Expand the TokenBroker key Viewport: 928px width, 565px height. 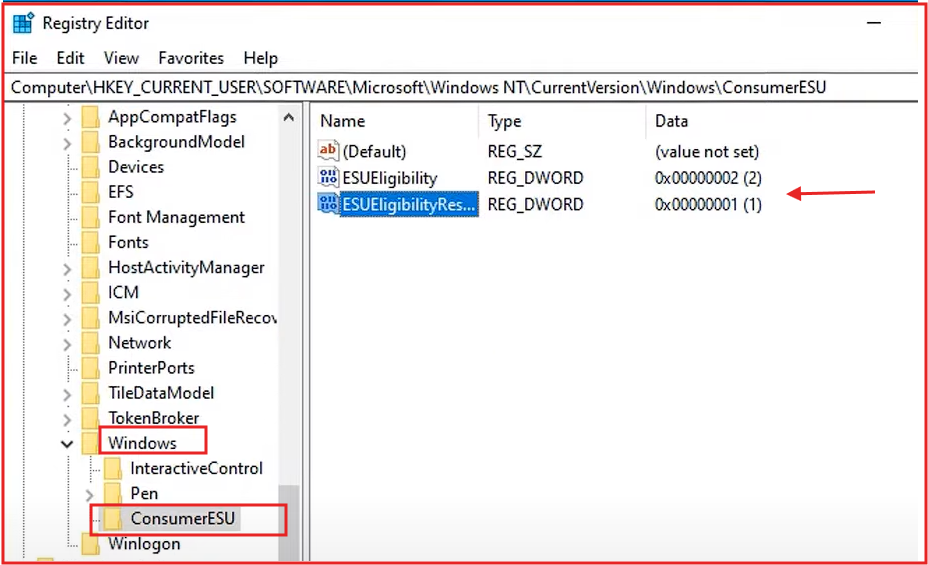point(67,419)
